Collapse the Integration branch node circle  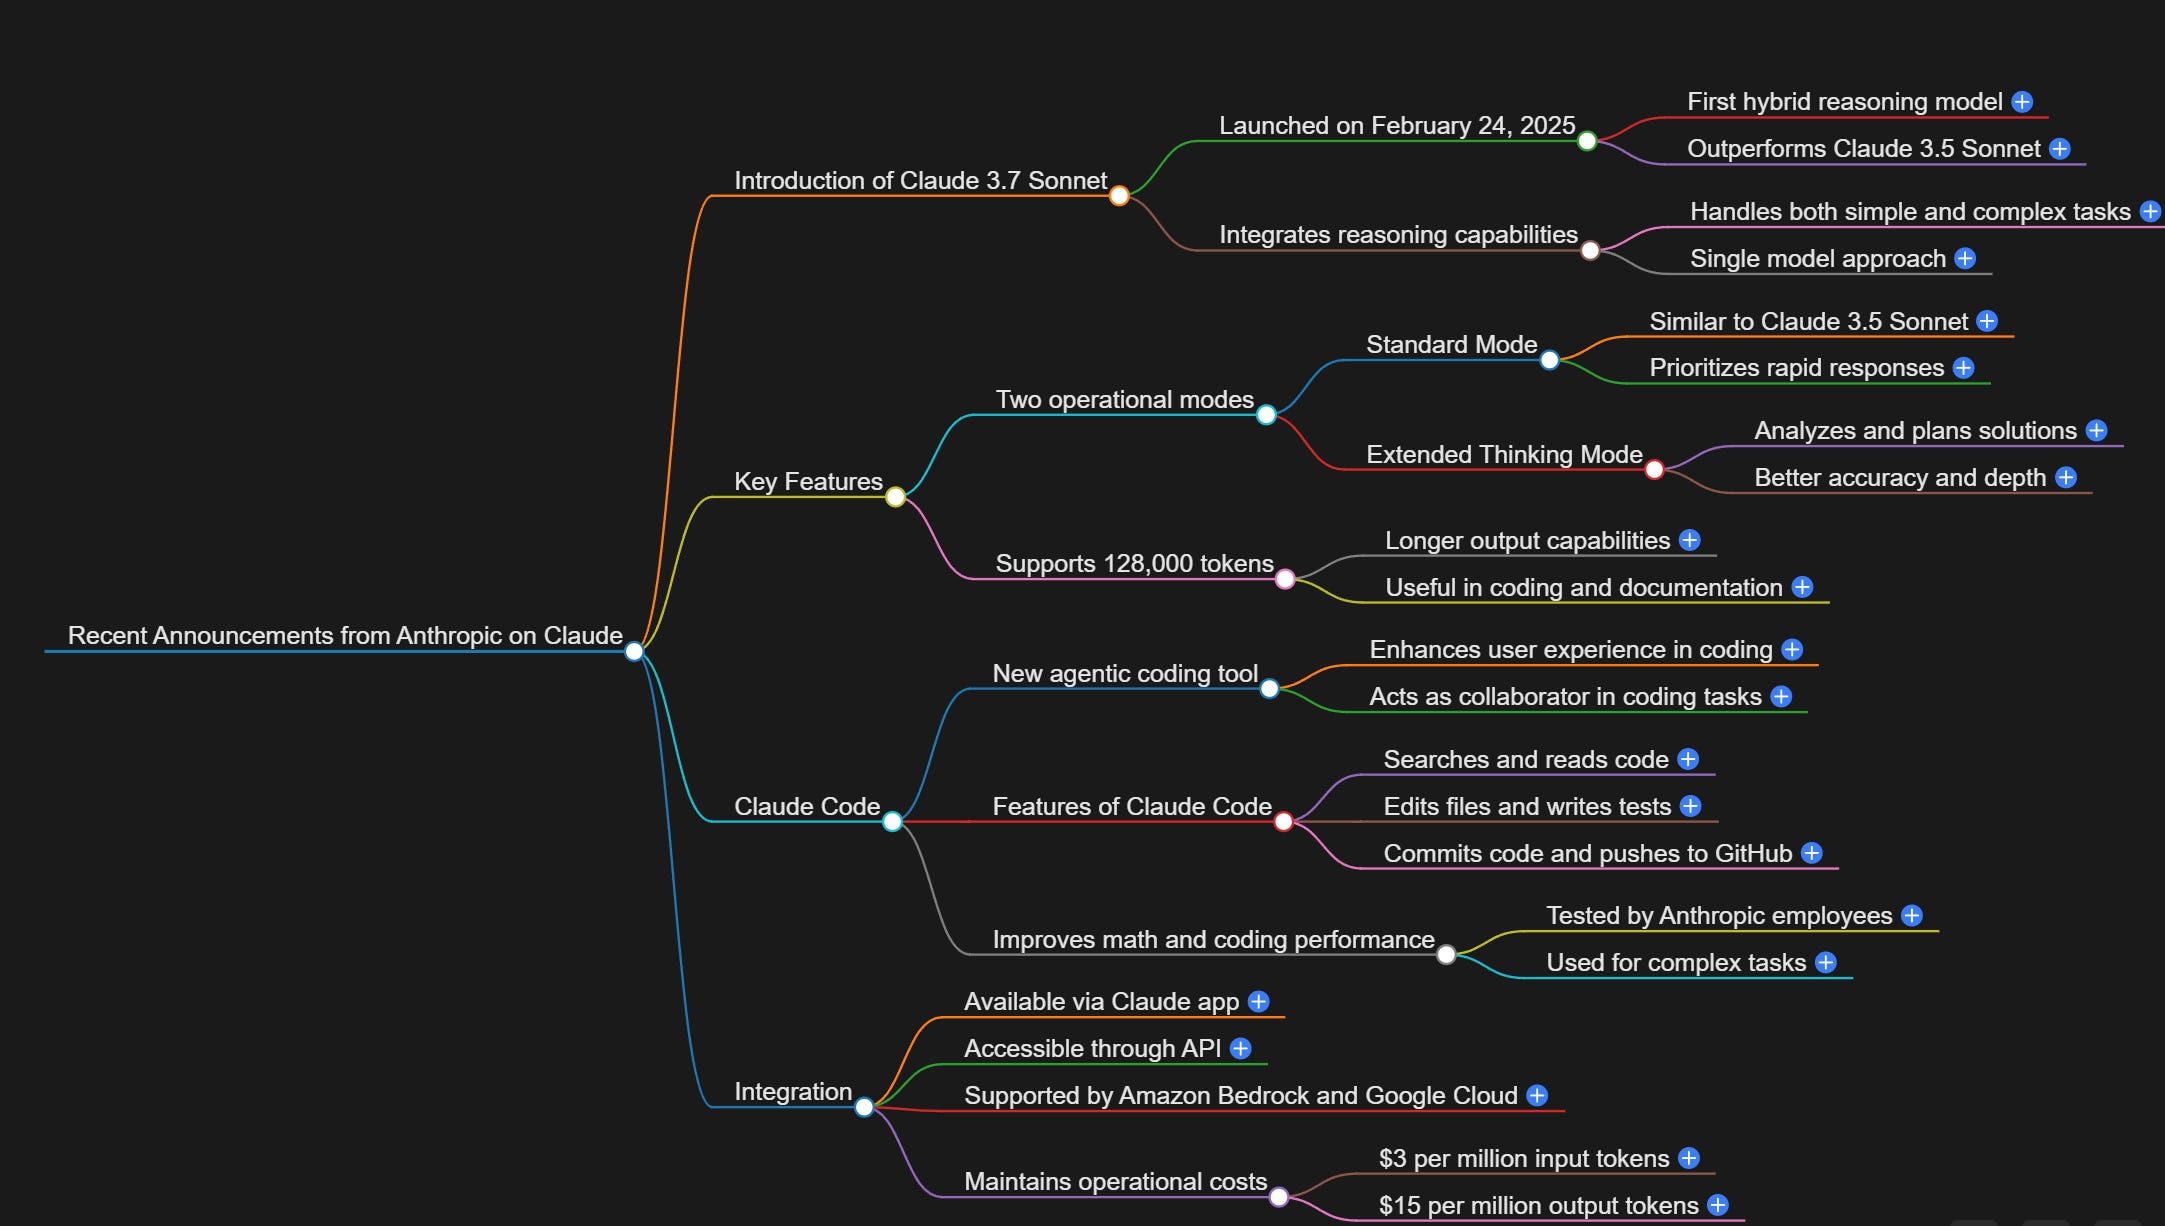pyautogui.click(x=864, y=1107)
